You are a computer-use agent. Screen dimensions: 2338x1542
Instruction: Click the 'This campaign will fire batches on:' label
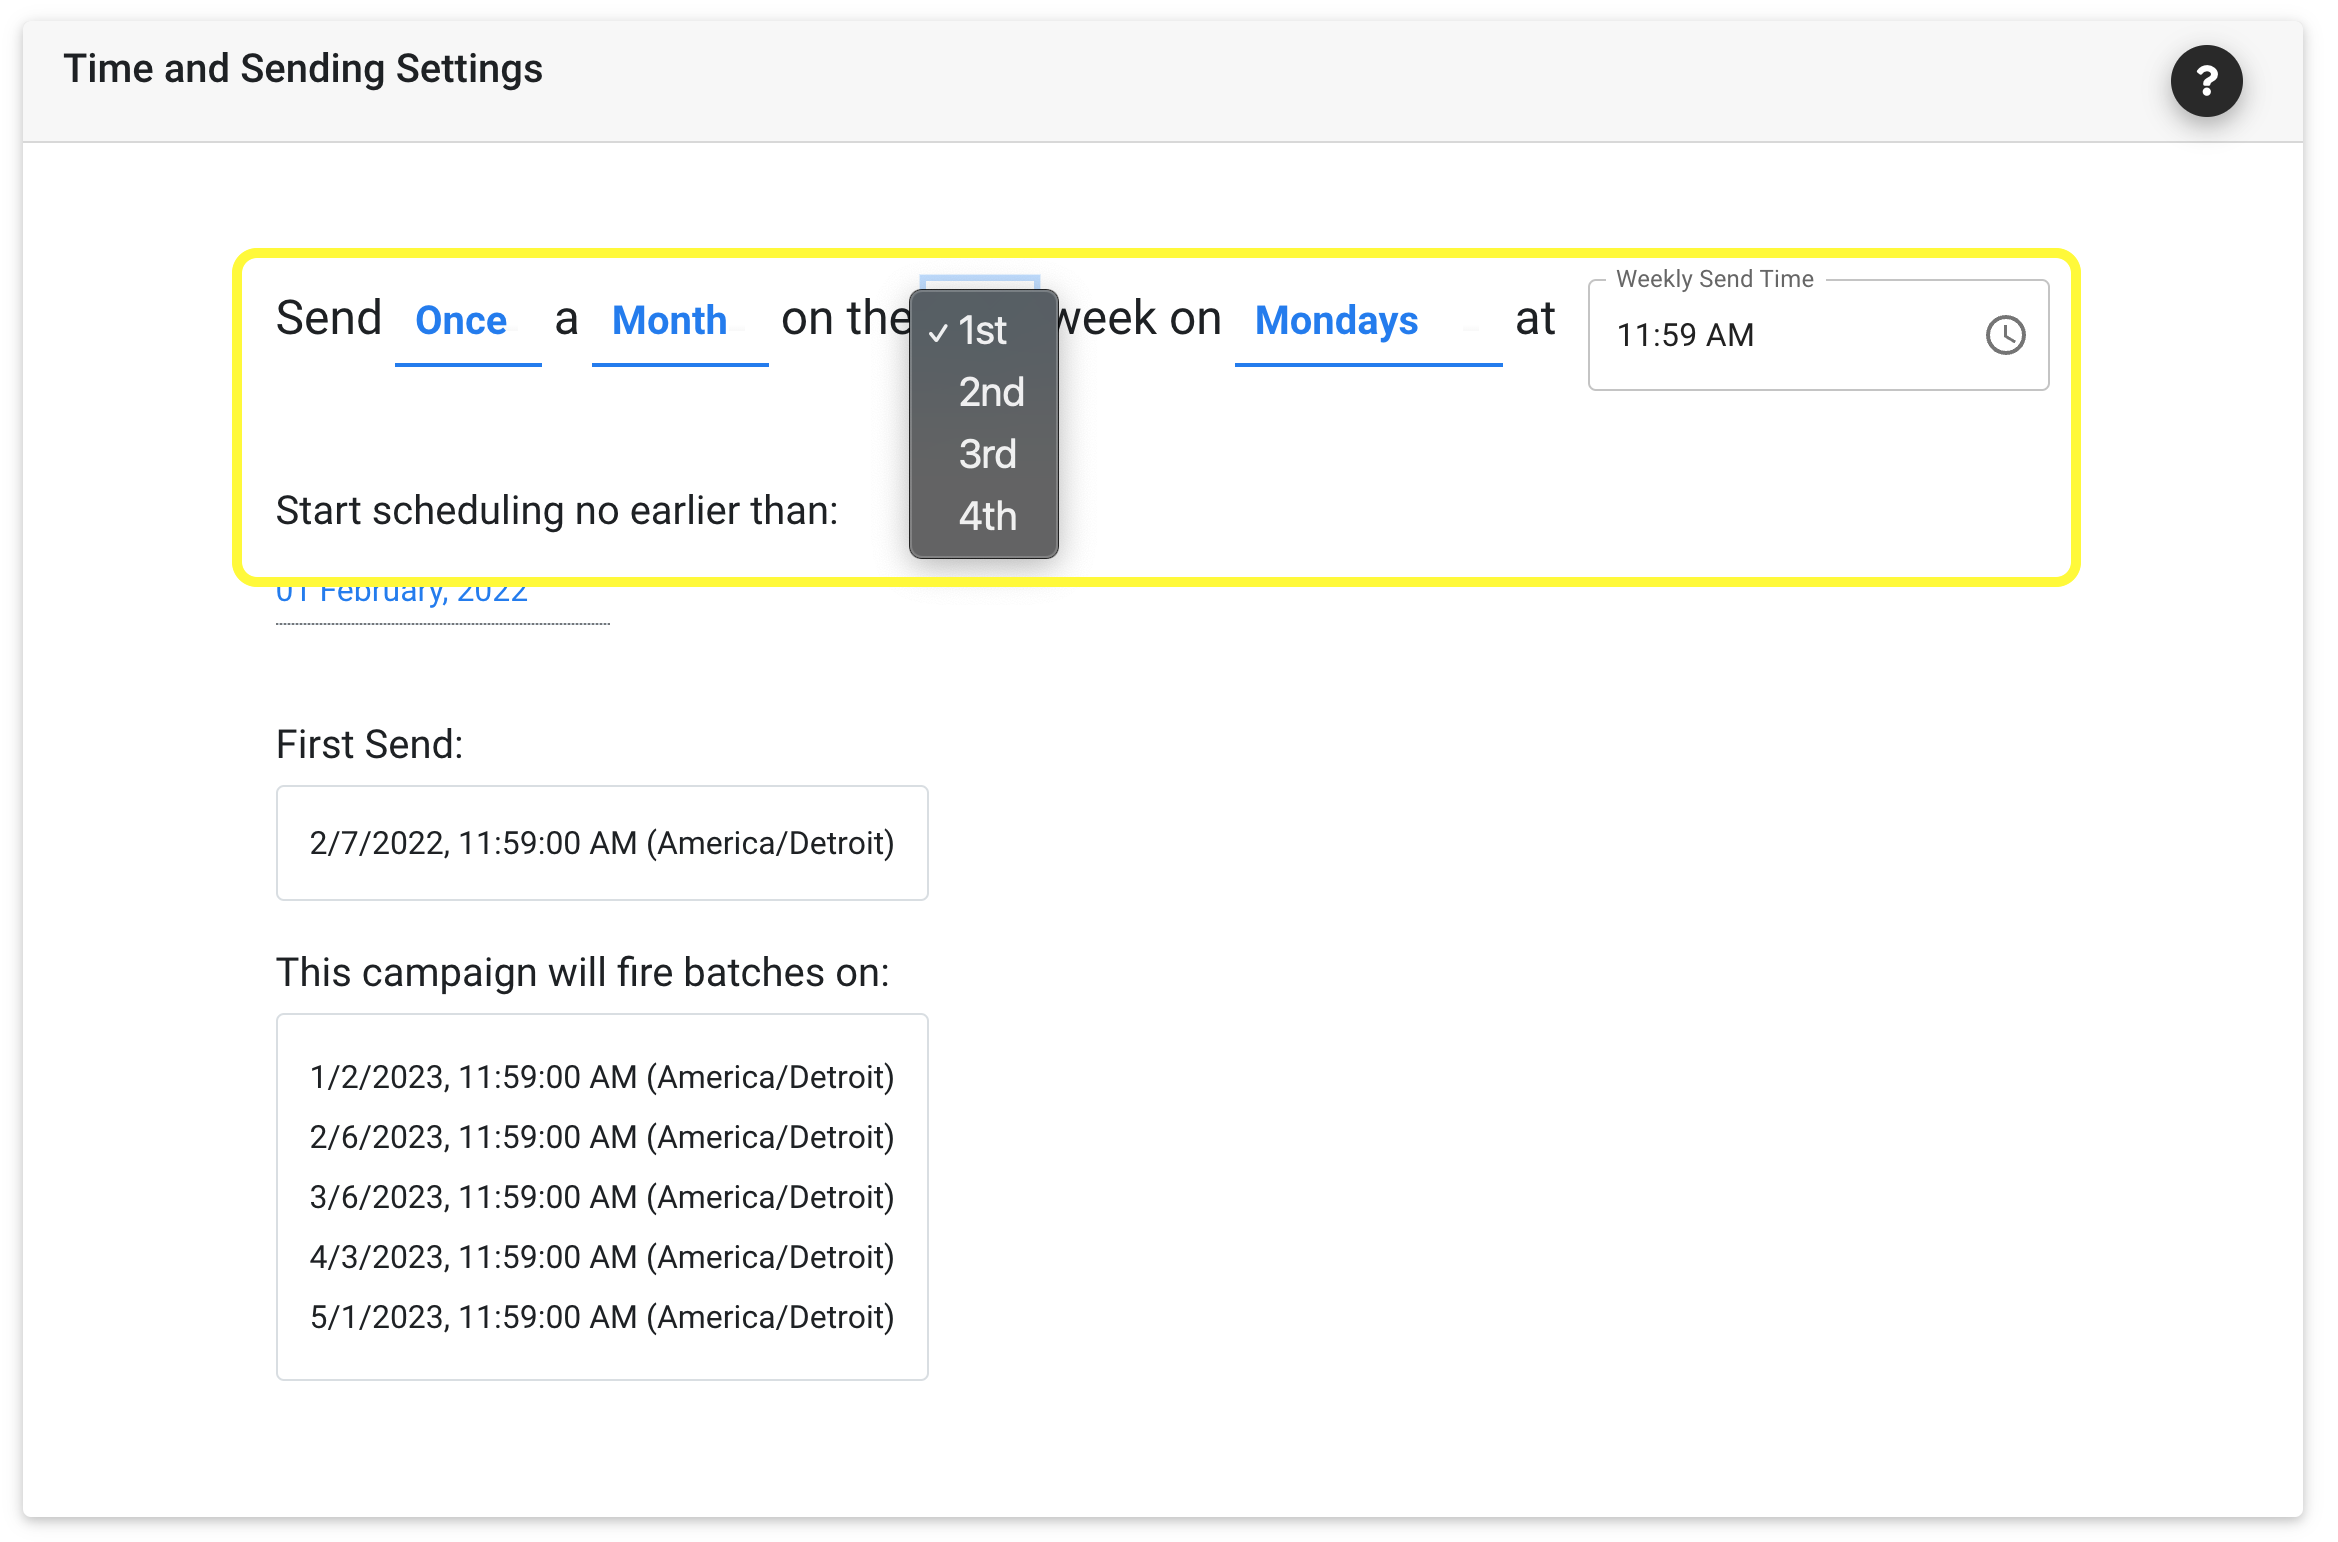pyautogui.click(x=583, y=972)
